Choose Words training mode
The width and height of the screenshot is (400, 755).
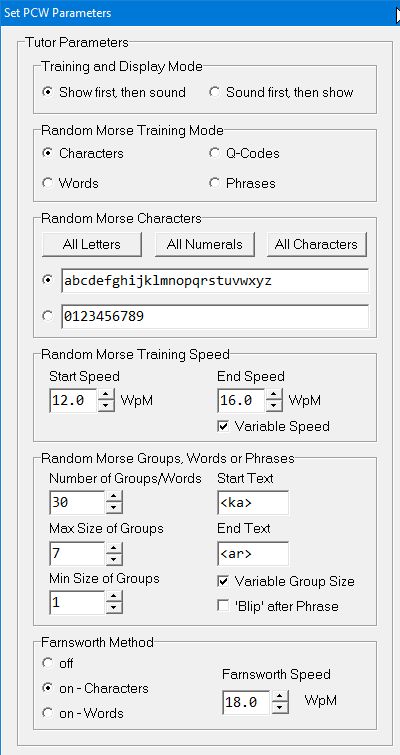click(x=70, y=183)
